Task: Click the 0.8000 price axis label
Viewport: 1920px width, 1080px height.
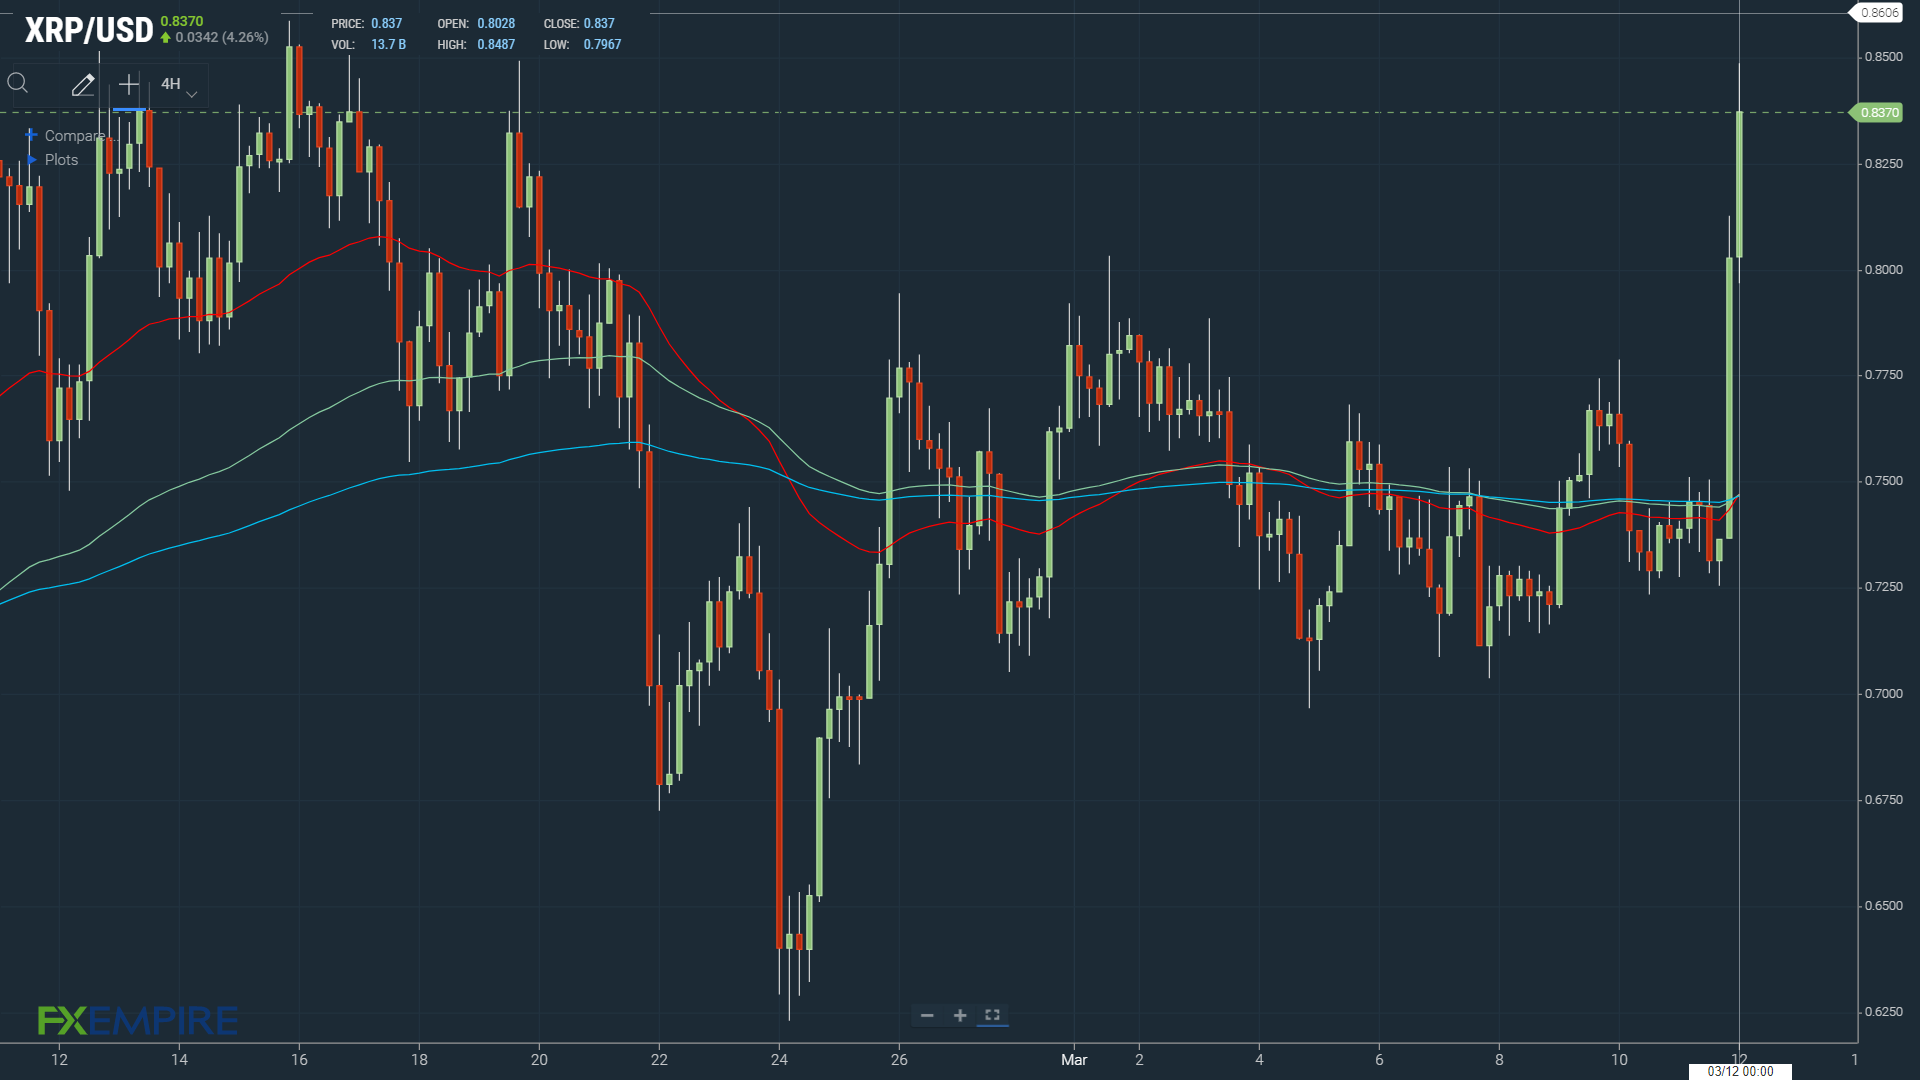Action: click(1883, 270)
